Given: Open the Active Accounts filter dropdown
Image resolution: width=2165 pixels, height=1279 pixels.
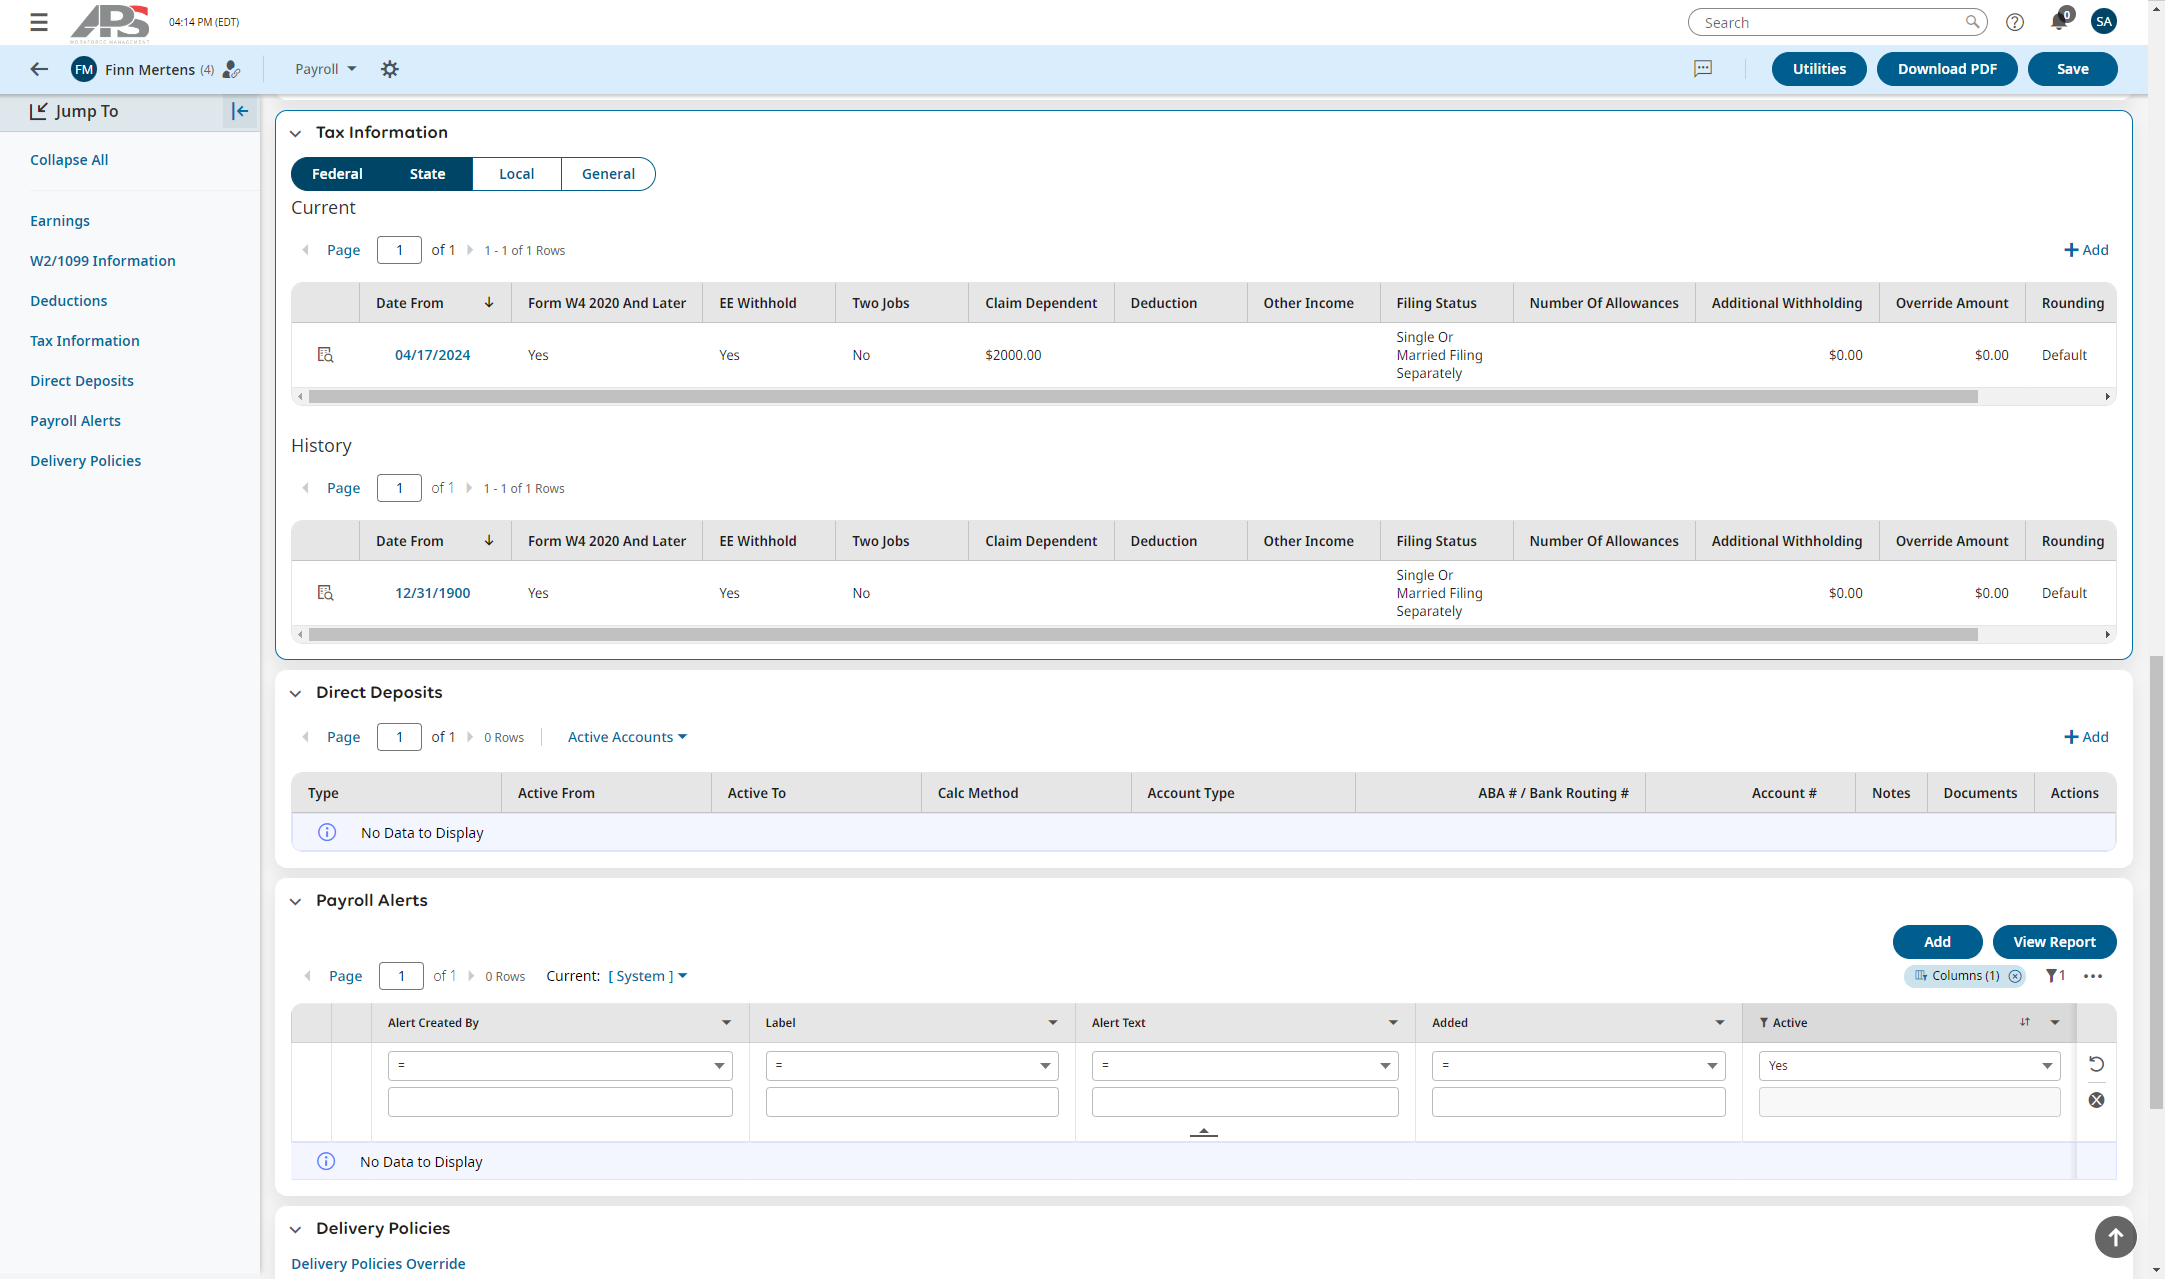Looking at the screenshot, I should click(x=627, y=737).
